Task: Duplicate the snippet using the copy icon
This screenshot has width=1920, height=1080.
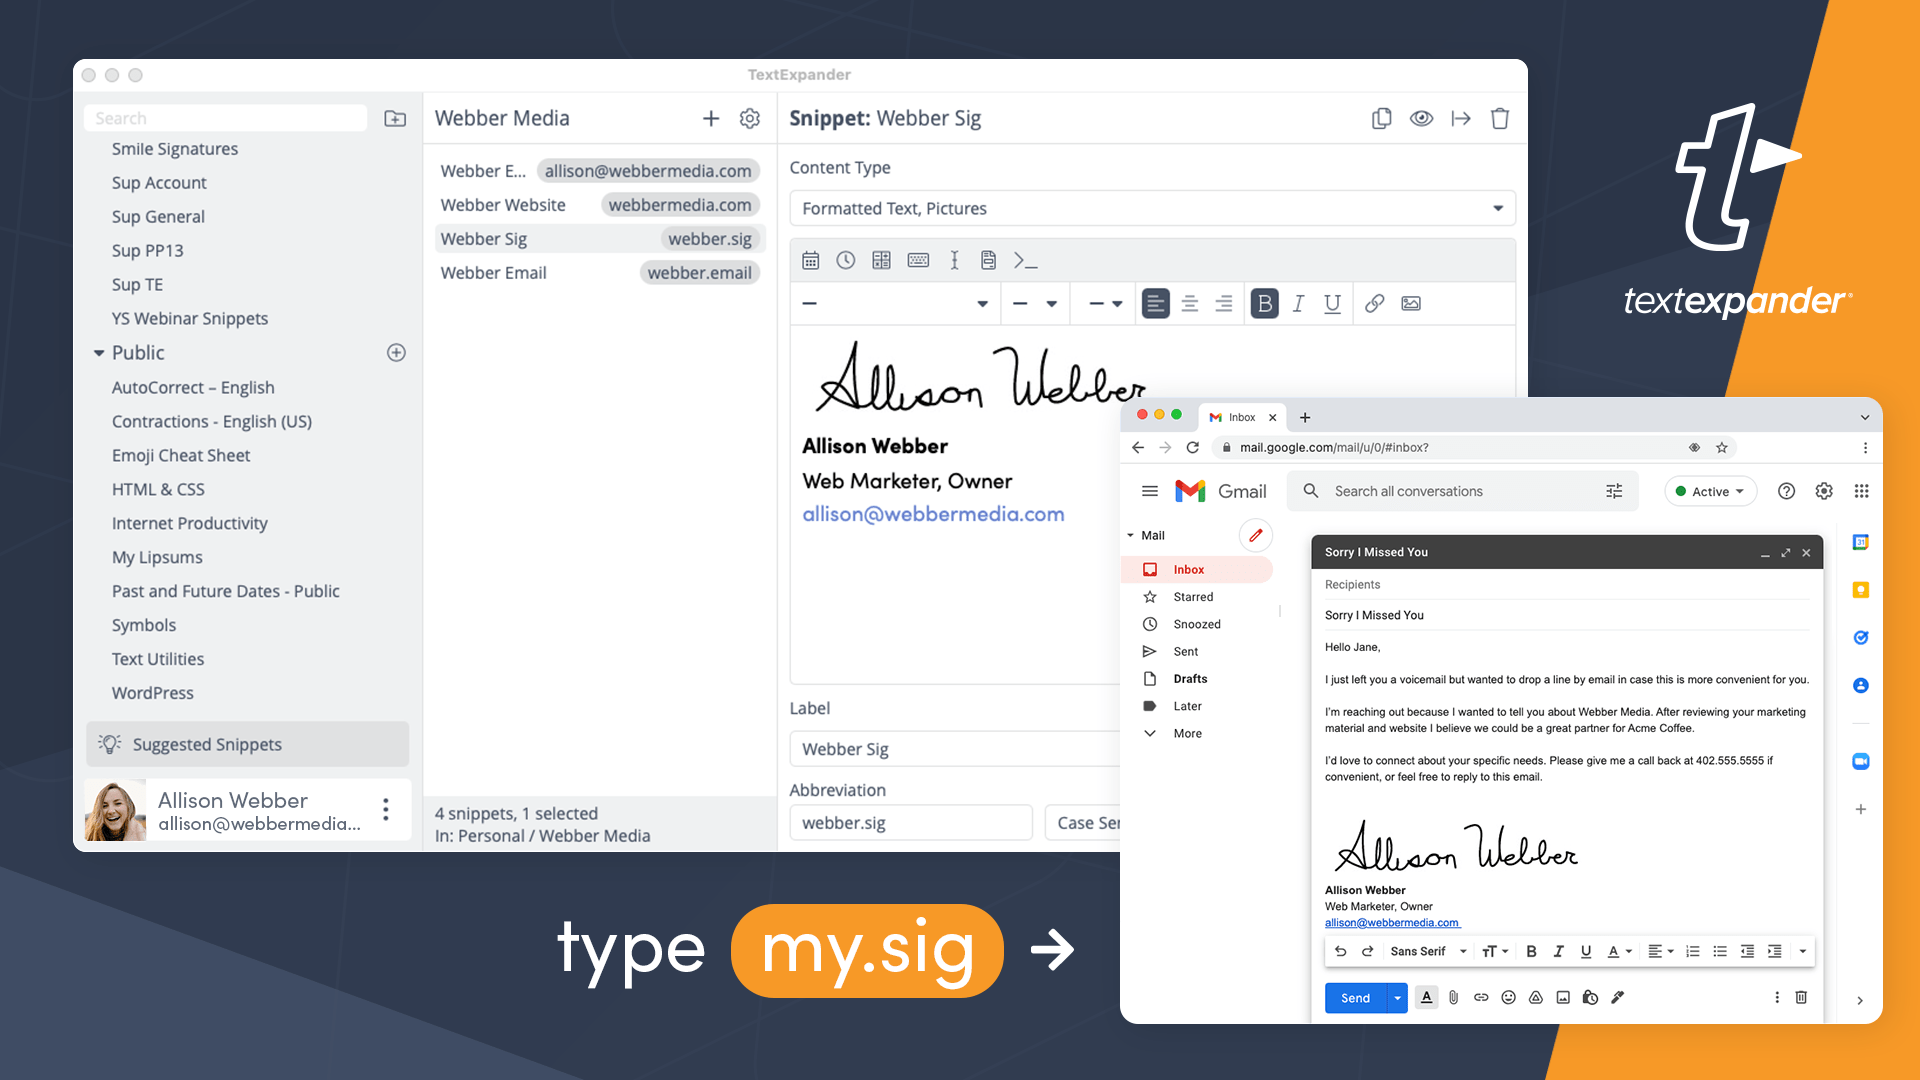Action: (1381, 118)
